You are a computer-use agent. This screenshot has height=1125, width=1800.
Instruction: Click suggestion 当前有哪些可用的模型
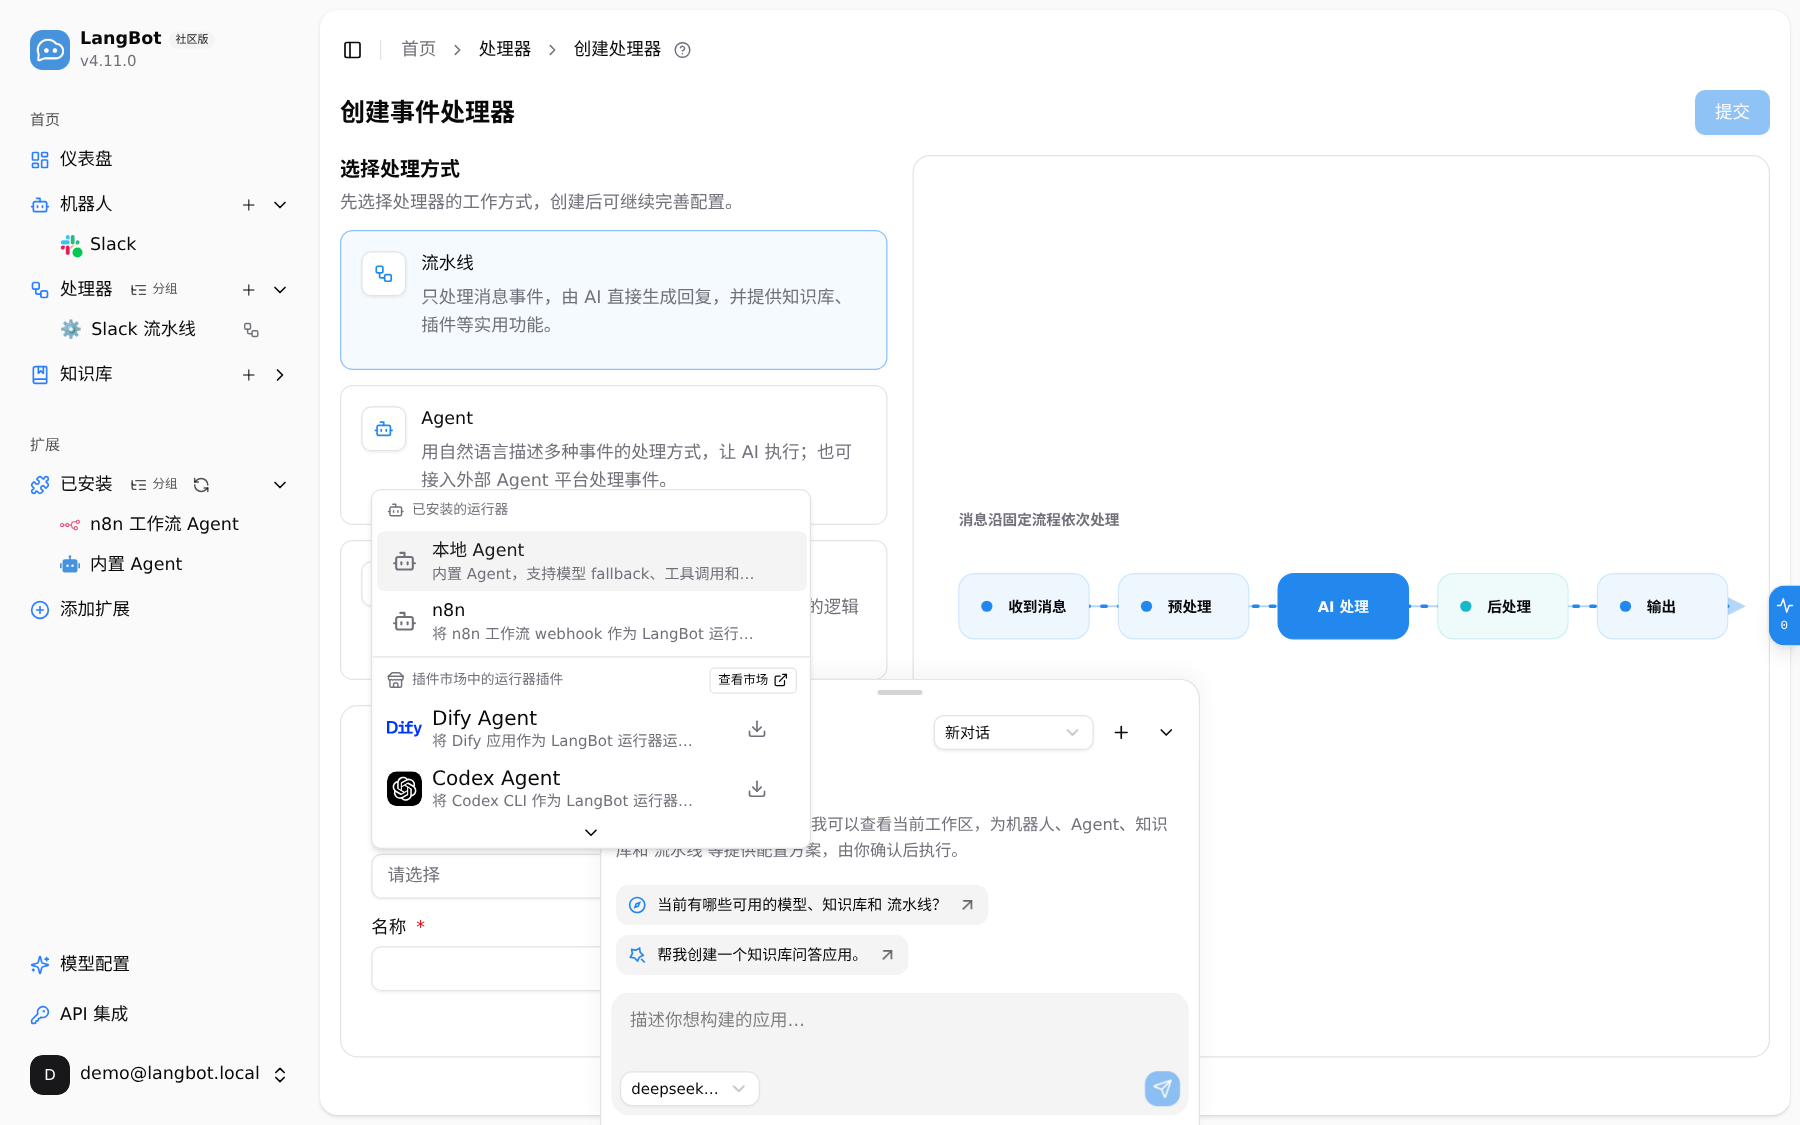[x=802, y=905]
